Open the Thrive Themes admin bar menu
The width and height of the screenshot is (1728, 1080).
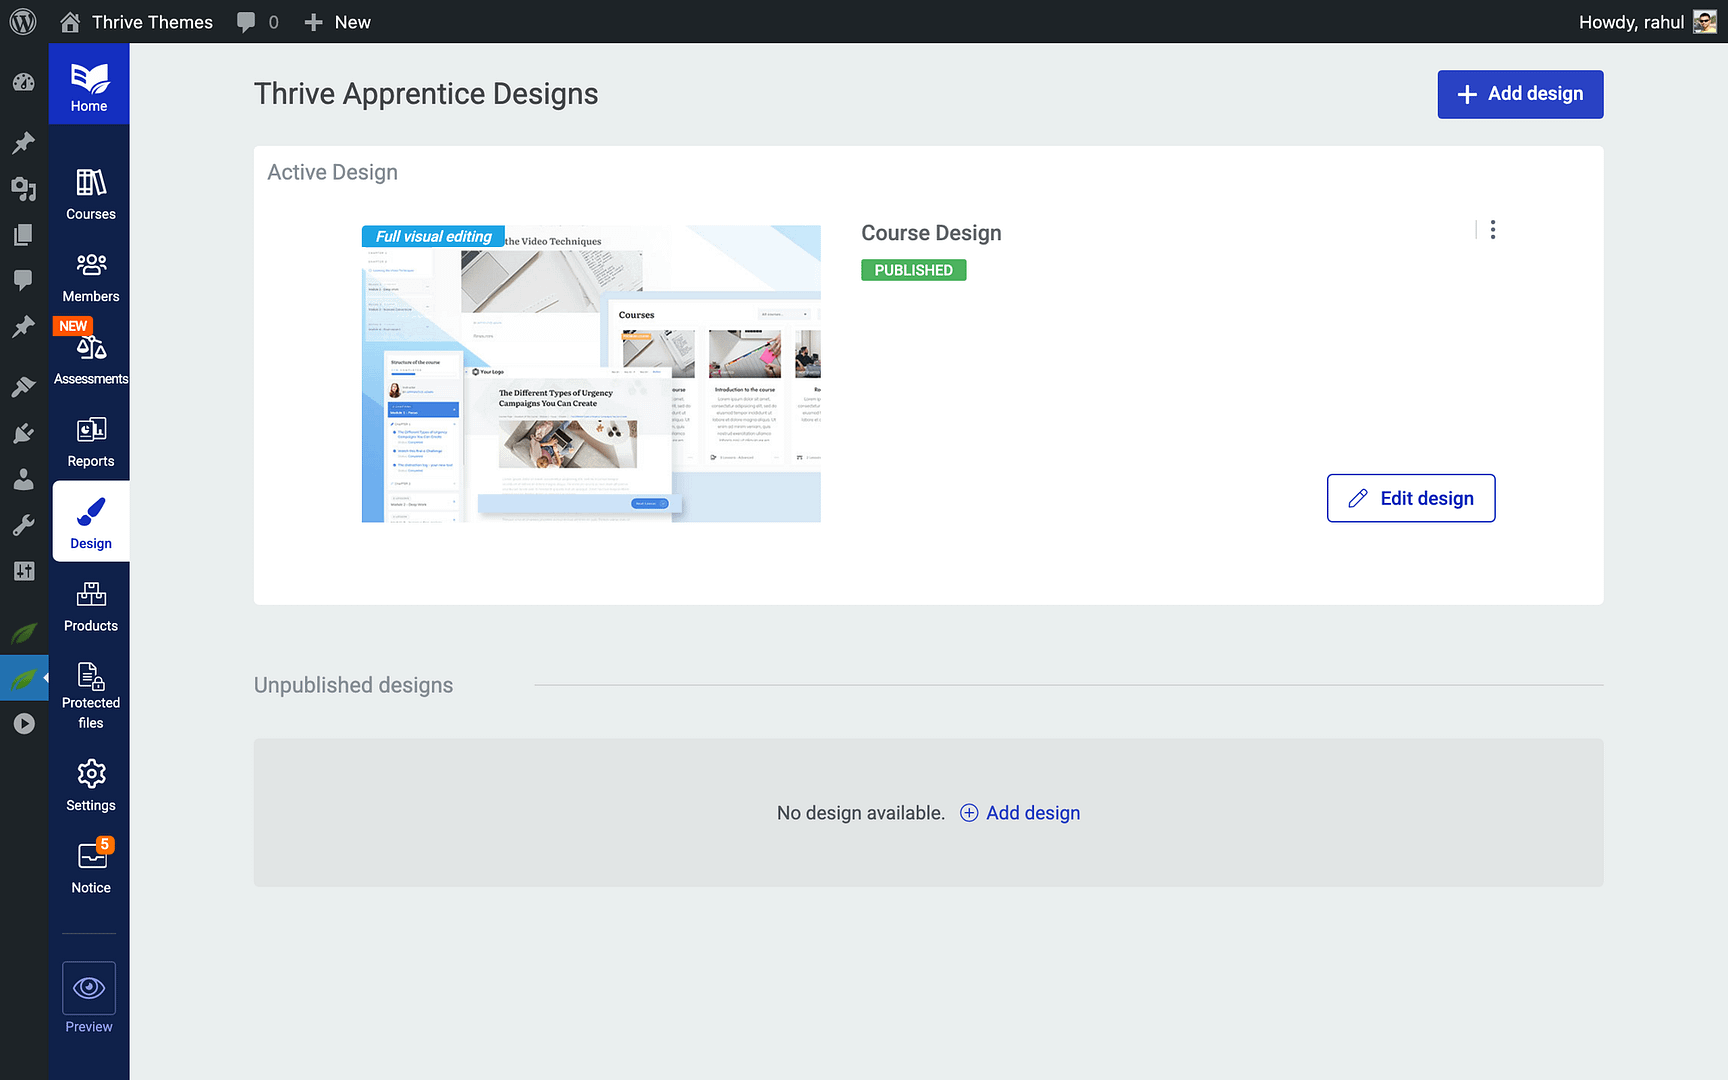(136, 21)
